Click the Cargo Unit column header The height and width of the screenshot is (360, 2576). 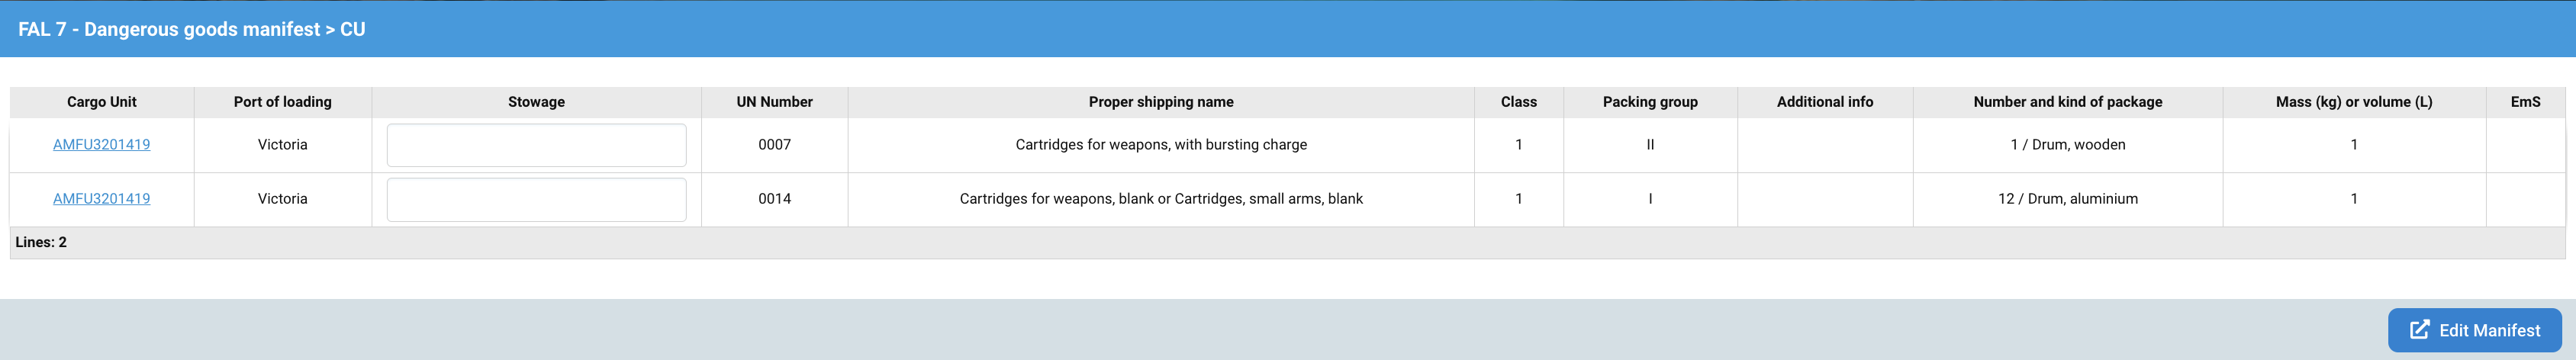[101, 102]
